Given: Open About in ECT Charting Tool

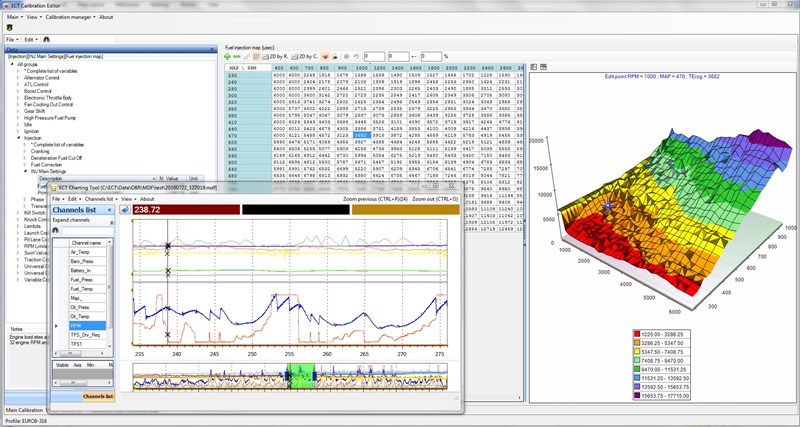Looking at the screenshot, I should (x=147, y=199).
